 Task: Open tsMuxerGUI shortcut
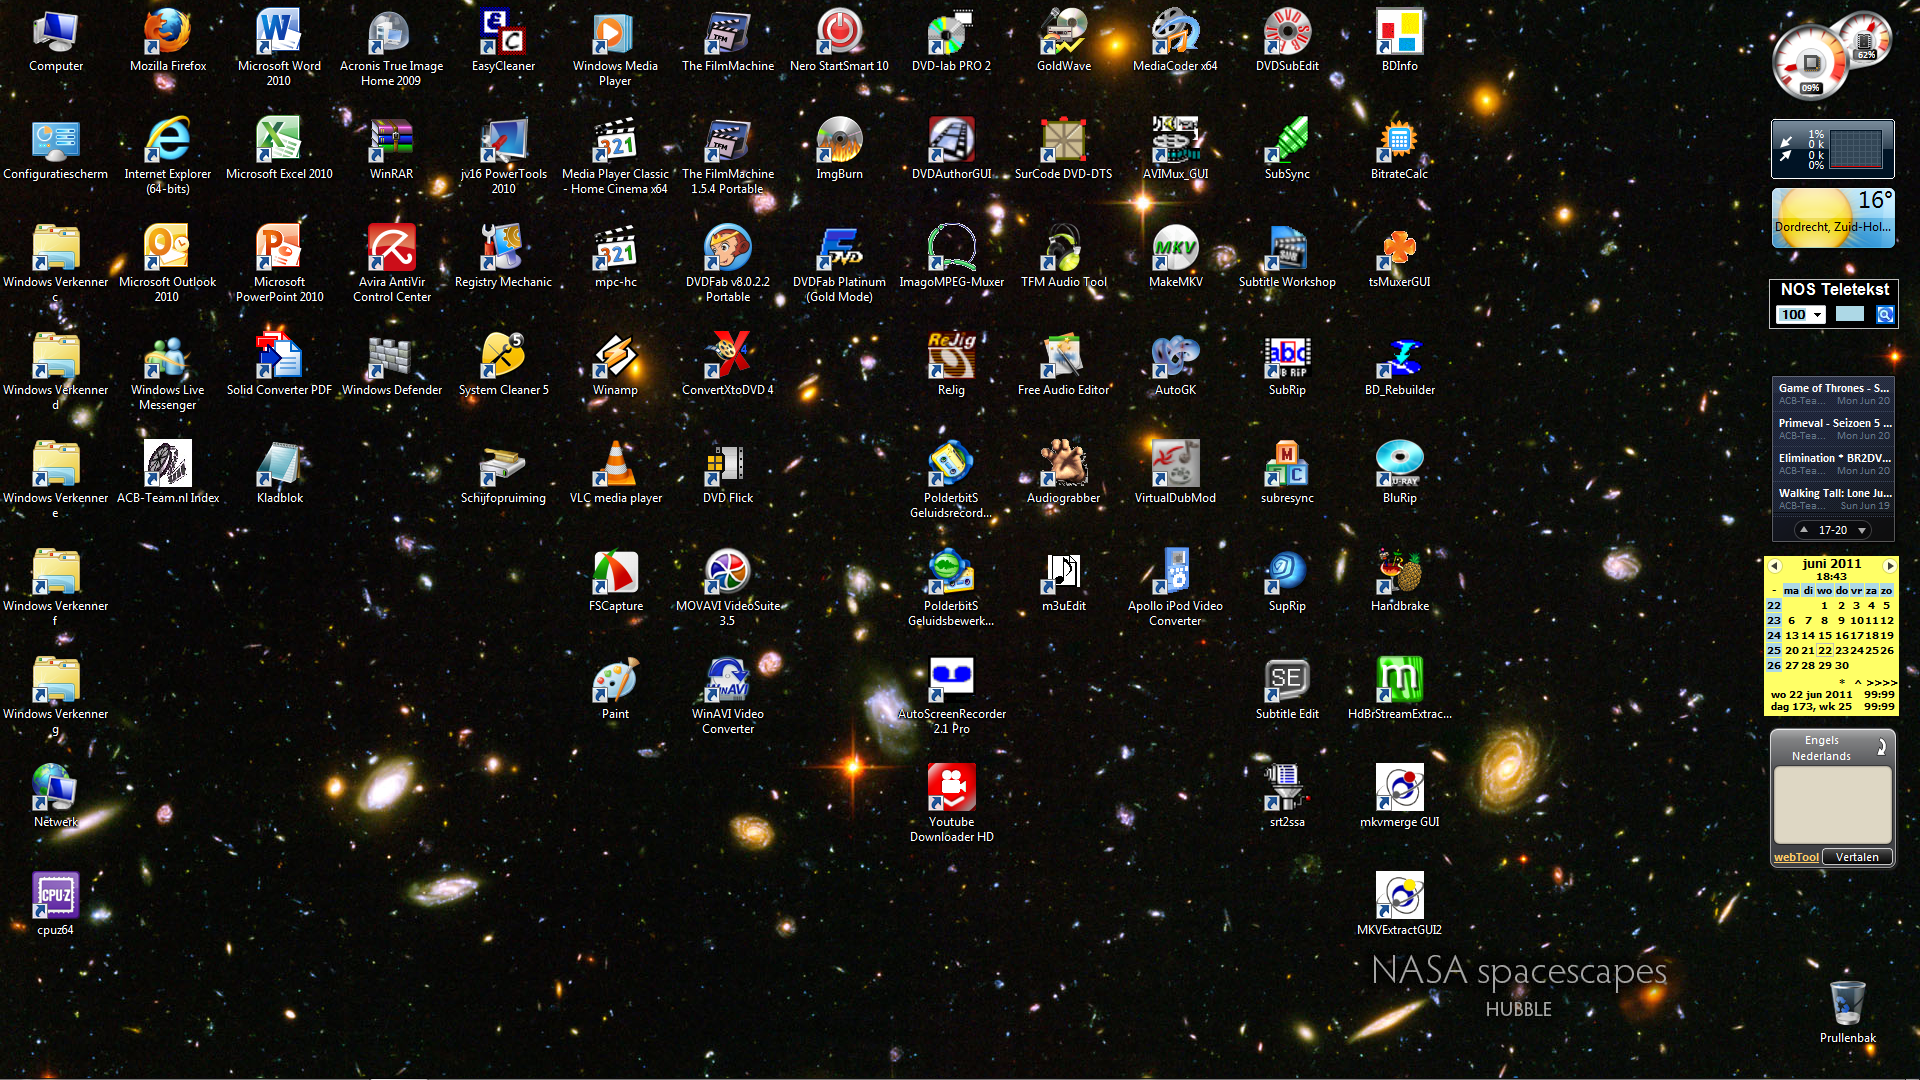pyautogui.click(x=1399, y=257)
